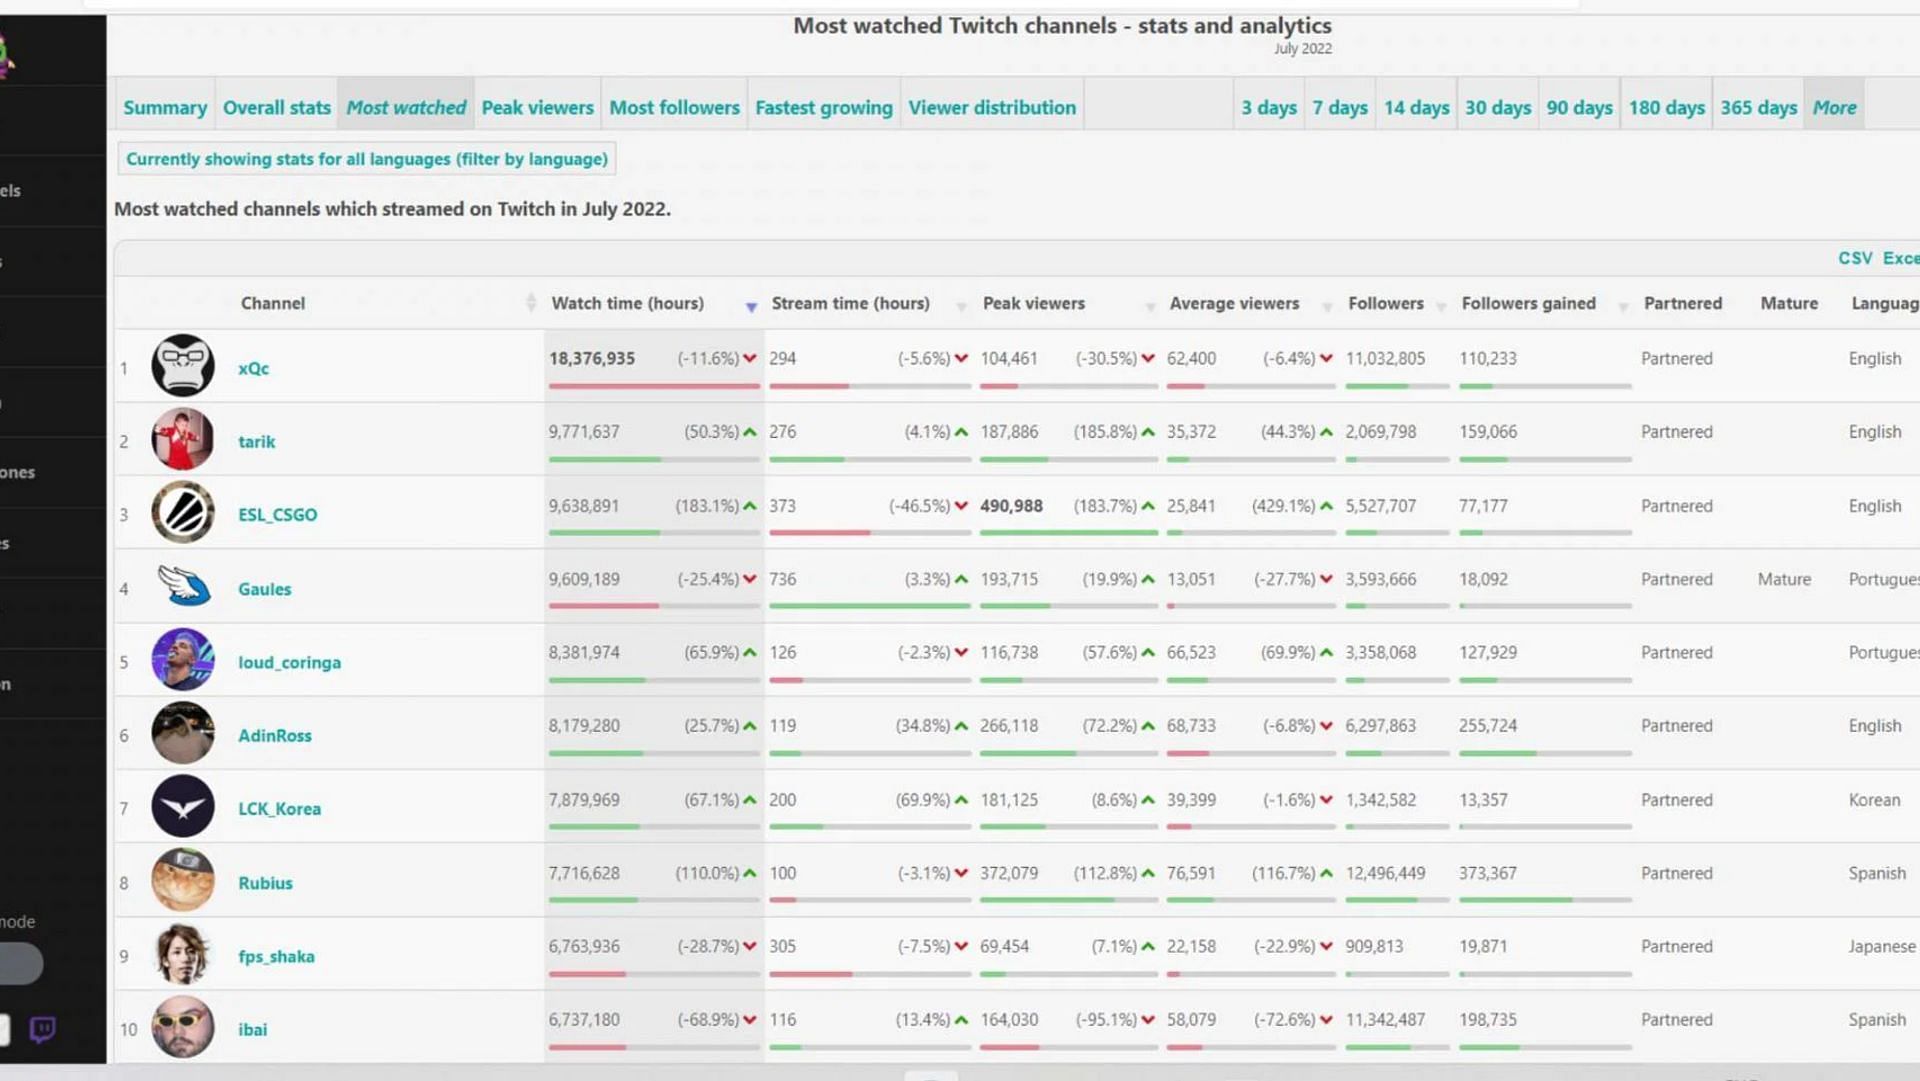The width and height of the screenshot is (1920, 1081).
Task: Select the 30 days time range
Action: click(1498, 107)
